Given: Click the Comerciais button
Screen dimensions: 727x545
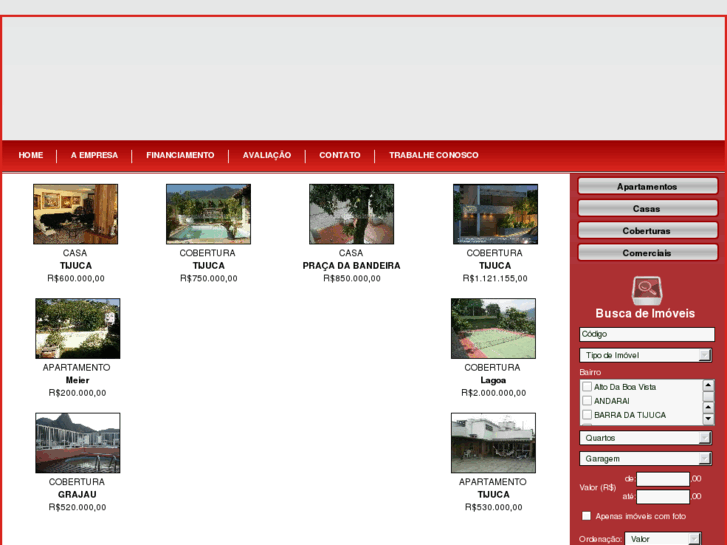Looking at the screenshot, I should [x=647, y=253].
